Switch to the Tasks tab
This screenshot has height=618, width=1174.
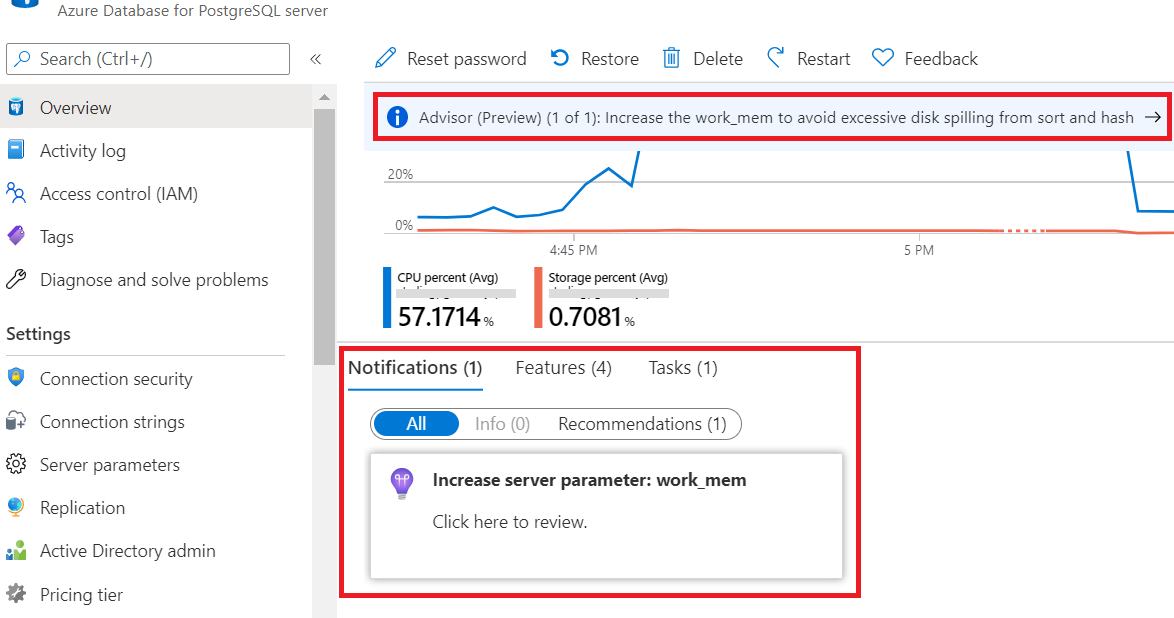pos(682,367)
